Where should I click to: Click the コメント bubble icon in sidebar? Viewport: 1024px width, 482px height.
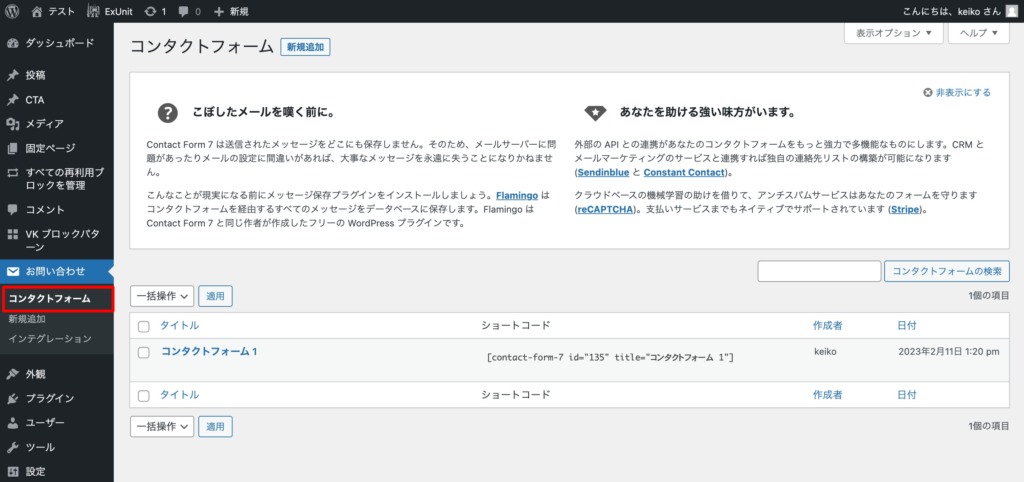pyautogui.click(x=12, y=210)
